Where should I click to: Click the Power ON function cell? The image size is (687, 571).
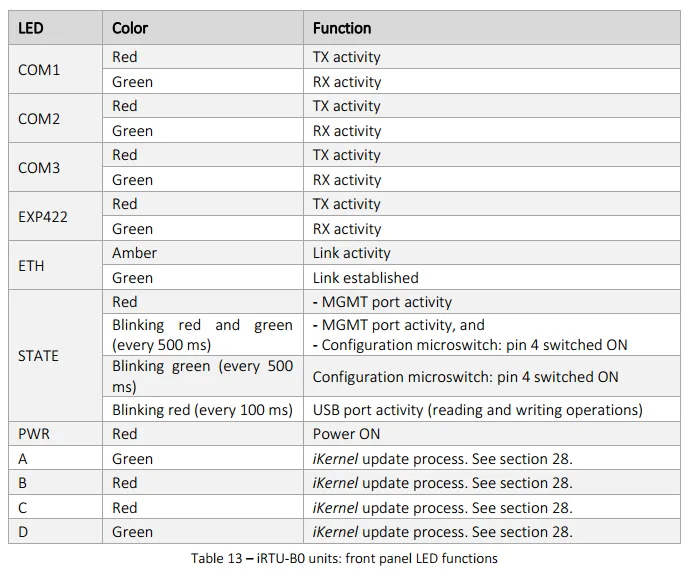coord(492,434)
